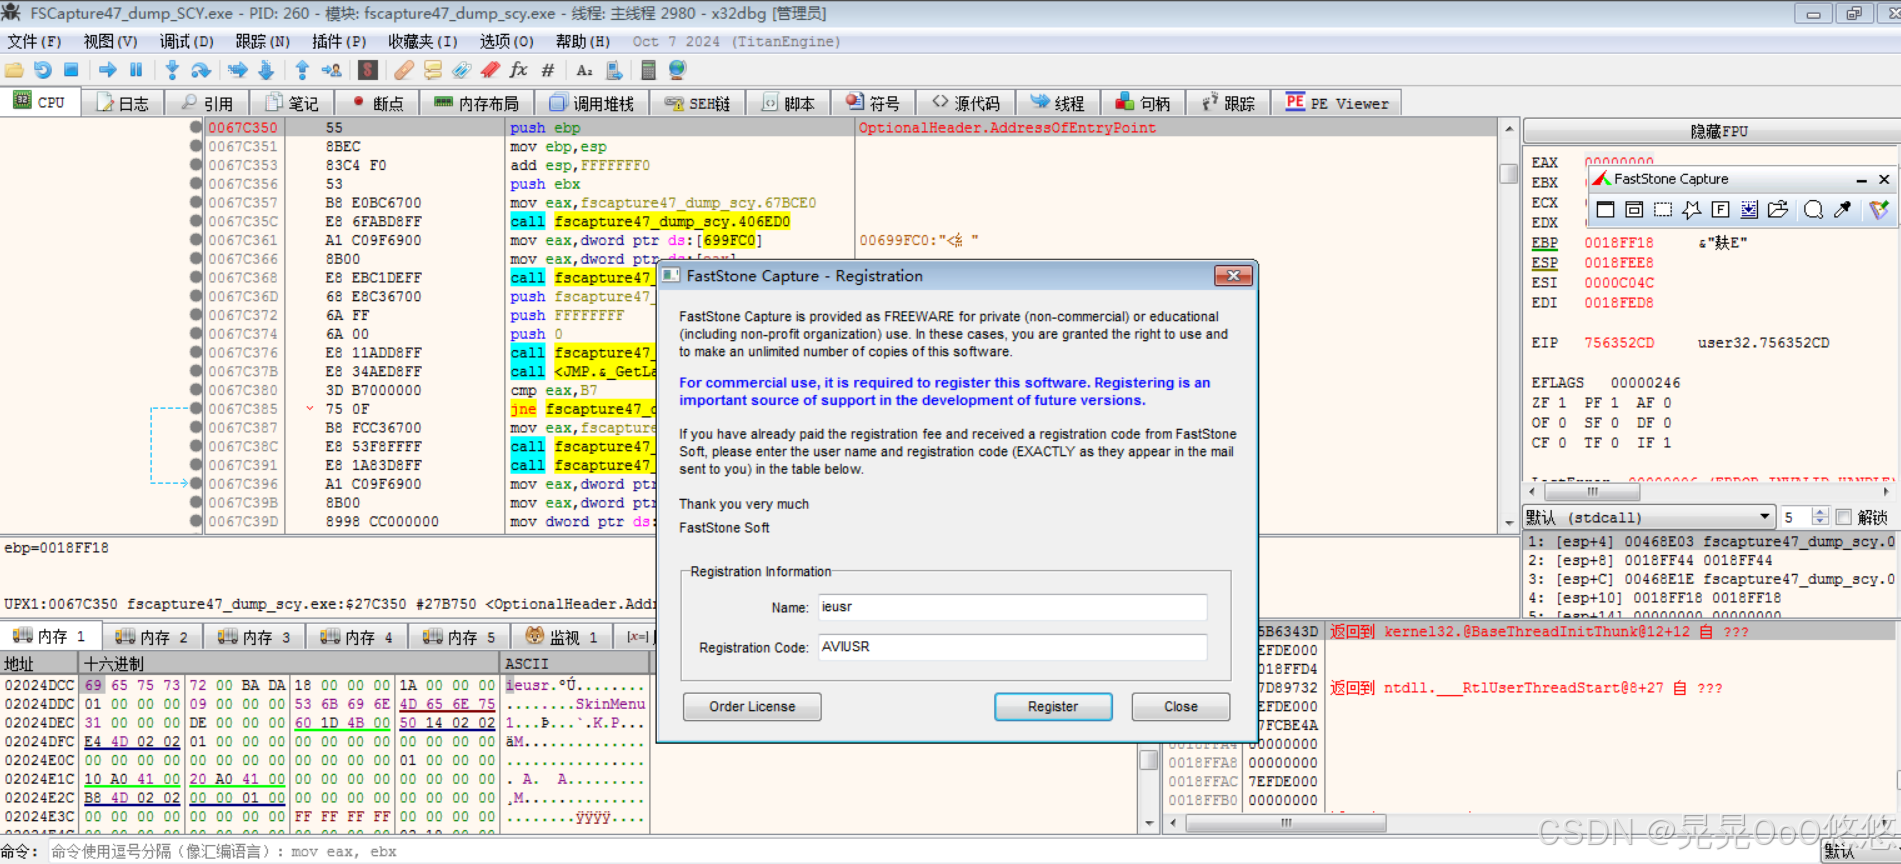
Task: Click the comments speech-bubble toolbar icon
Action: point(433,70)
